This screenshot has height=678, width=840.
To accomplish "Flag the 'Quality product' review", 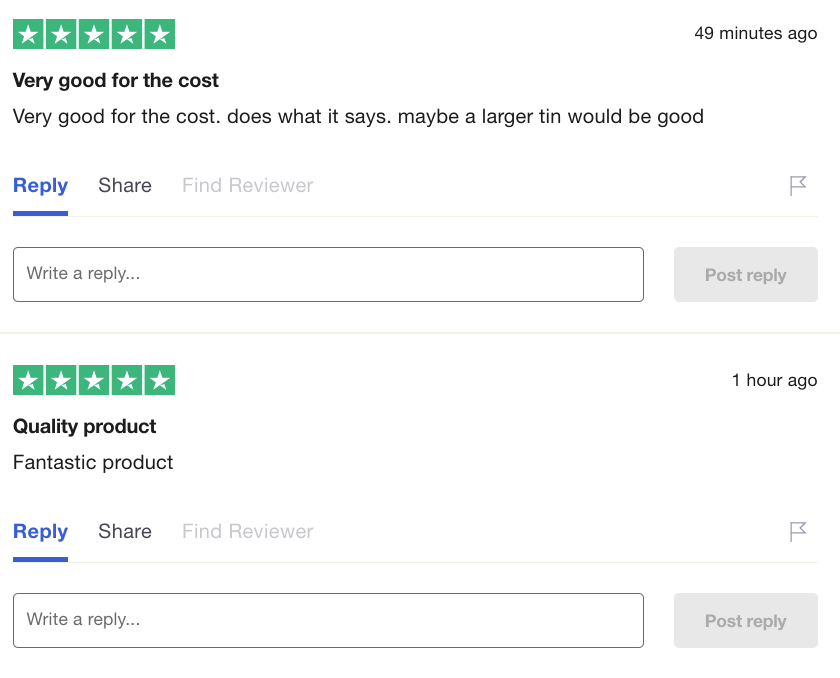I will tap(798, 532).
